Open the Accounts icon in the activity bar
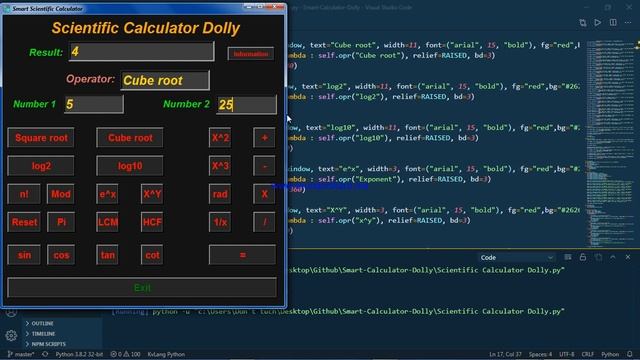Screen dimensions: 640x360 pos(11,313)
